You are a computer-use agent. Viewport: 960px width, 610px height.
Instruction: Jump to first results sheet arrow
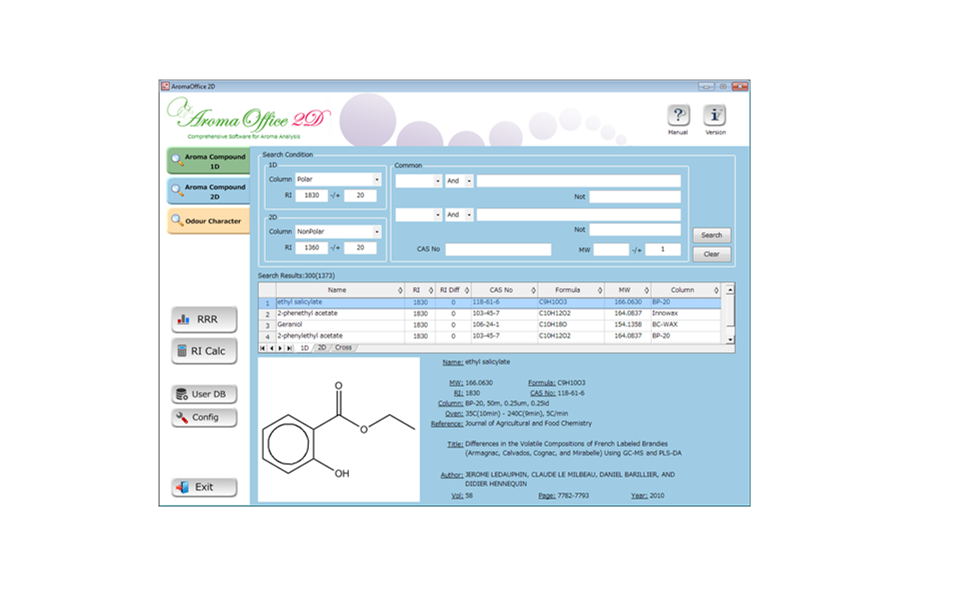point(263,348)
